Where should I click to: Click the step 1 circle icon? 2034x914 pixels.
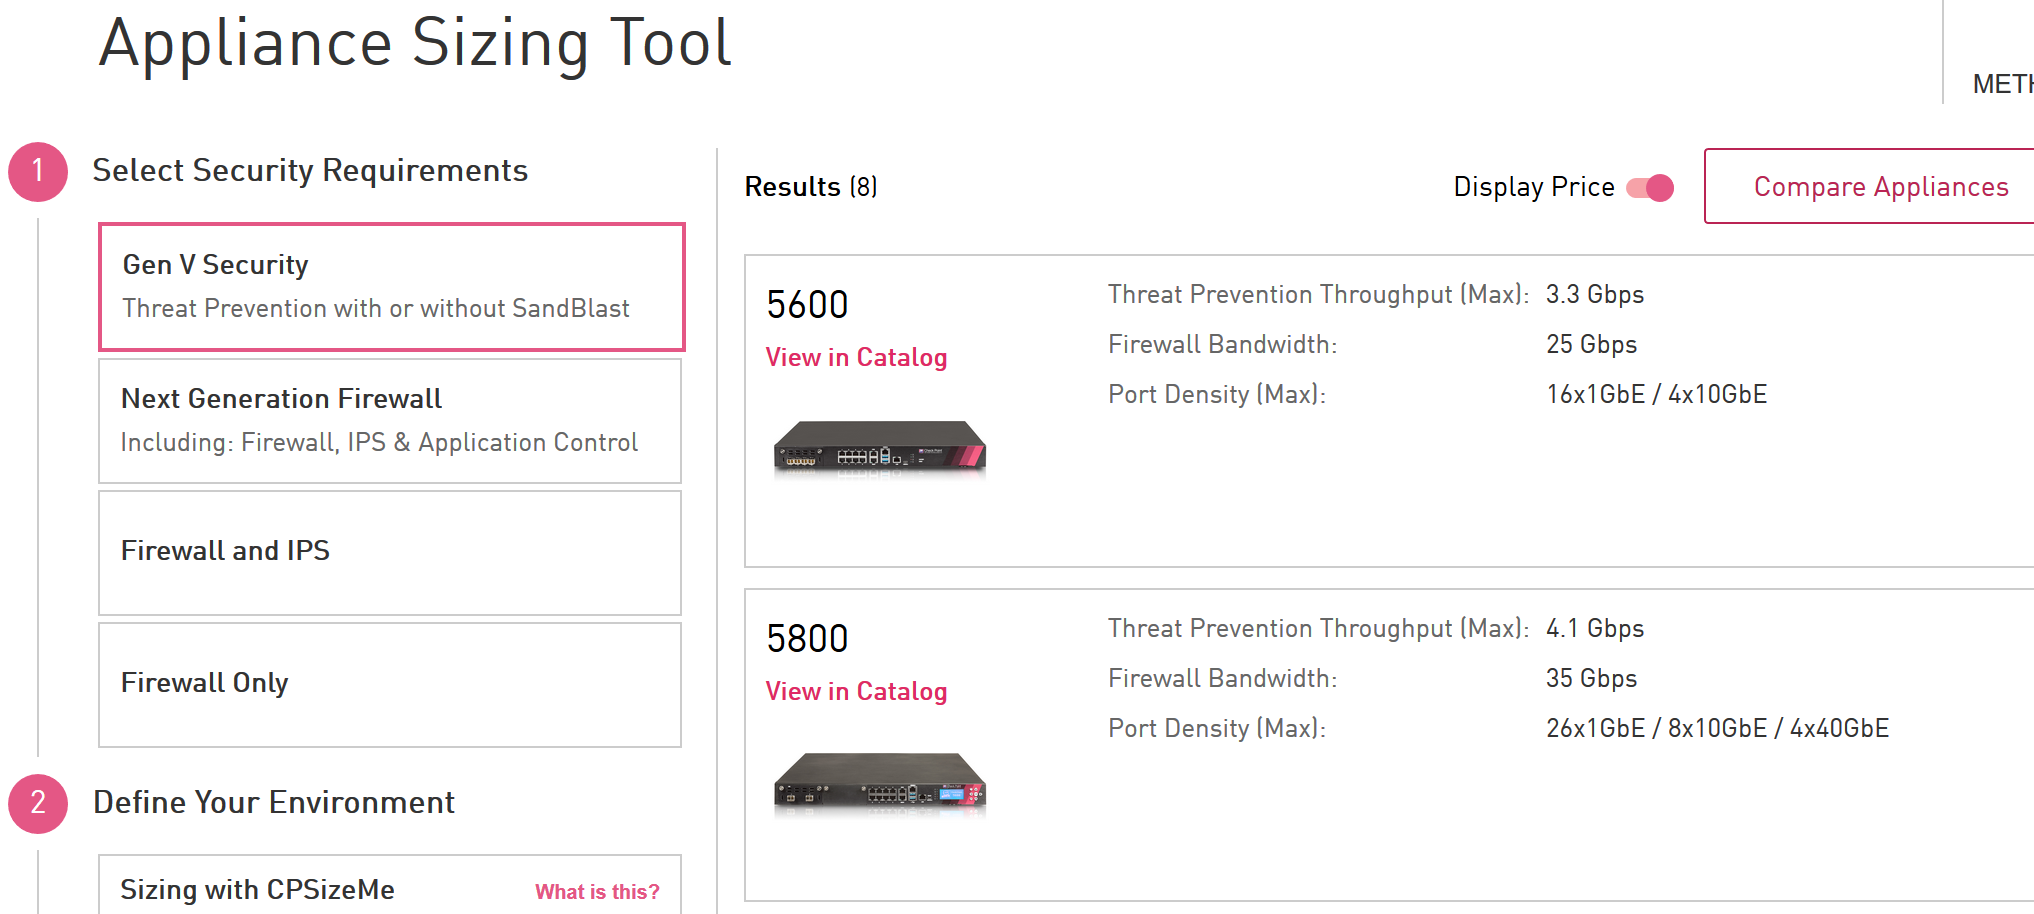click(38, 171)
